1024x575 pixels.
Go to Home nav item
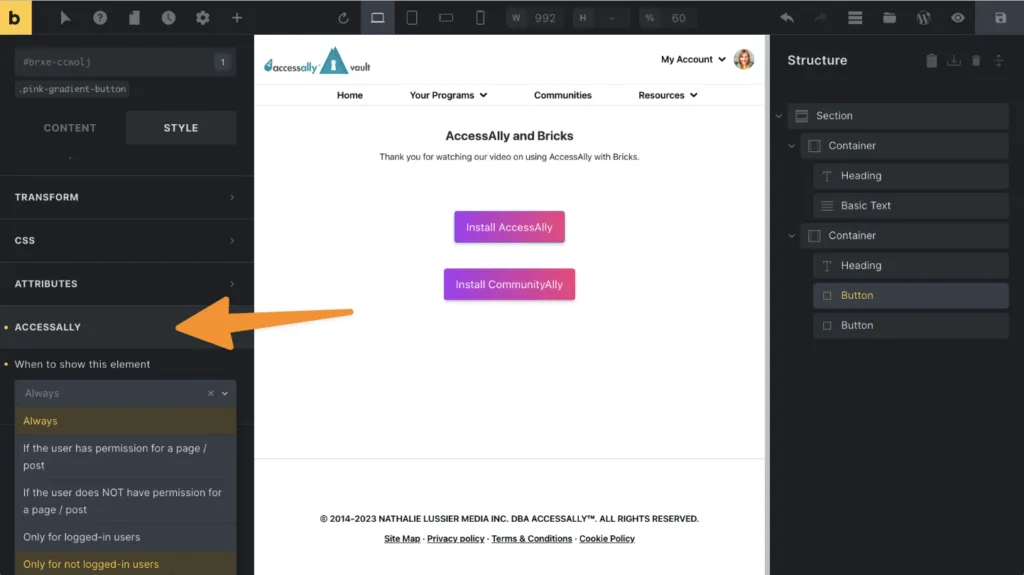350,95
